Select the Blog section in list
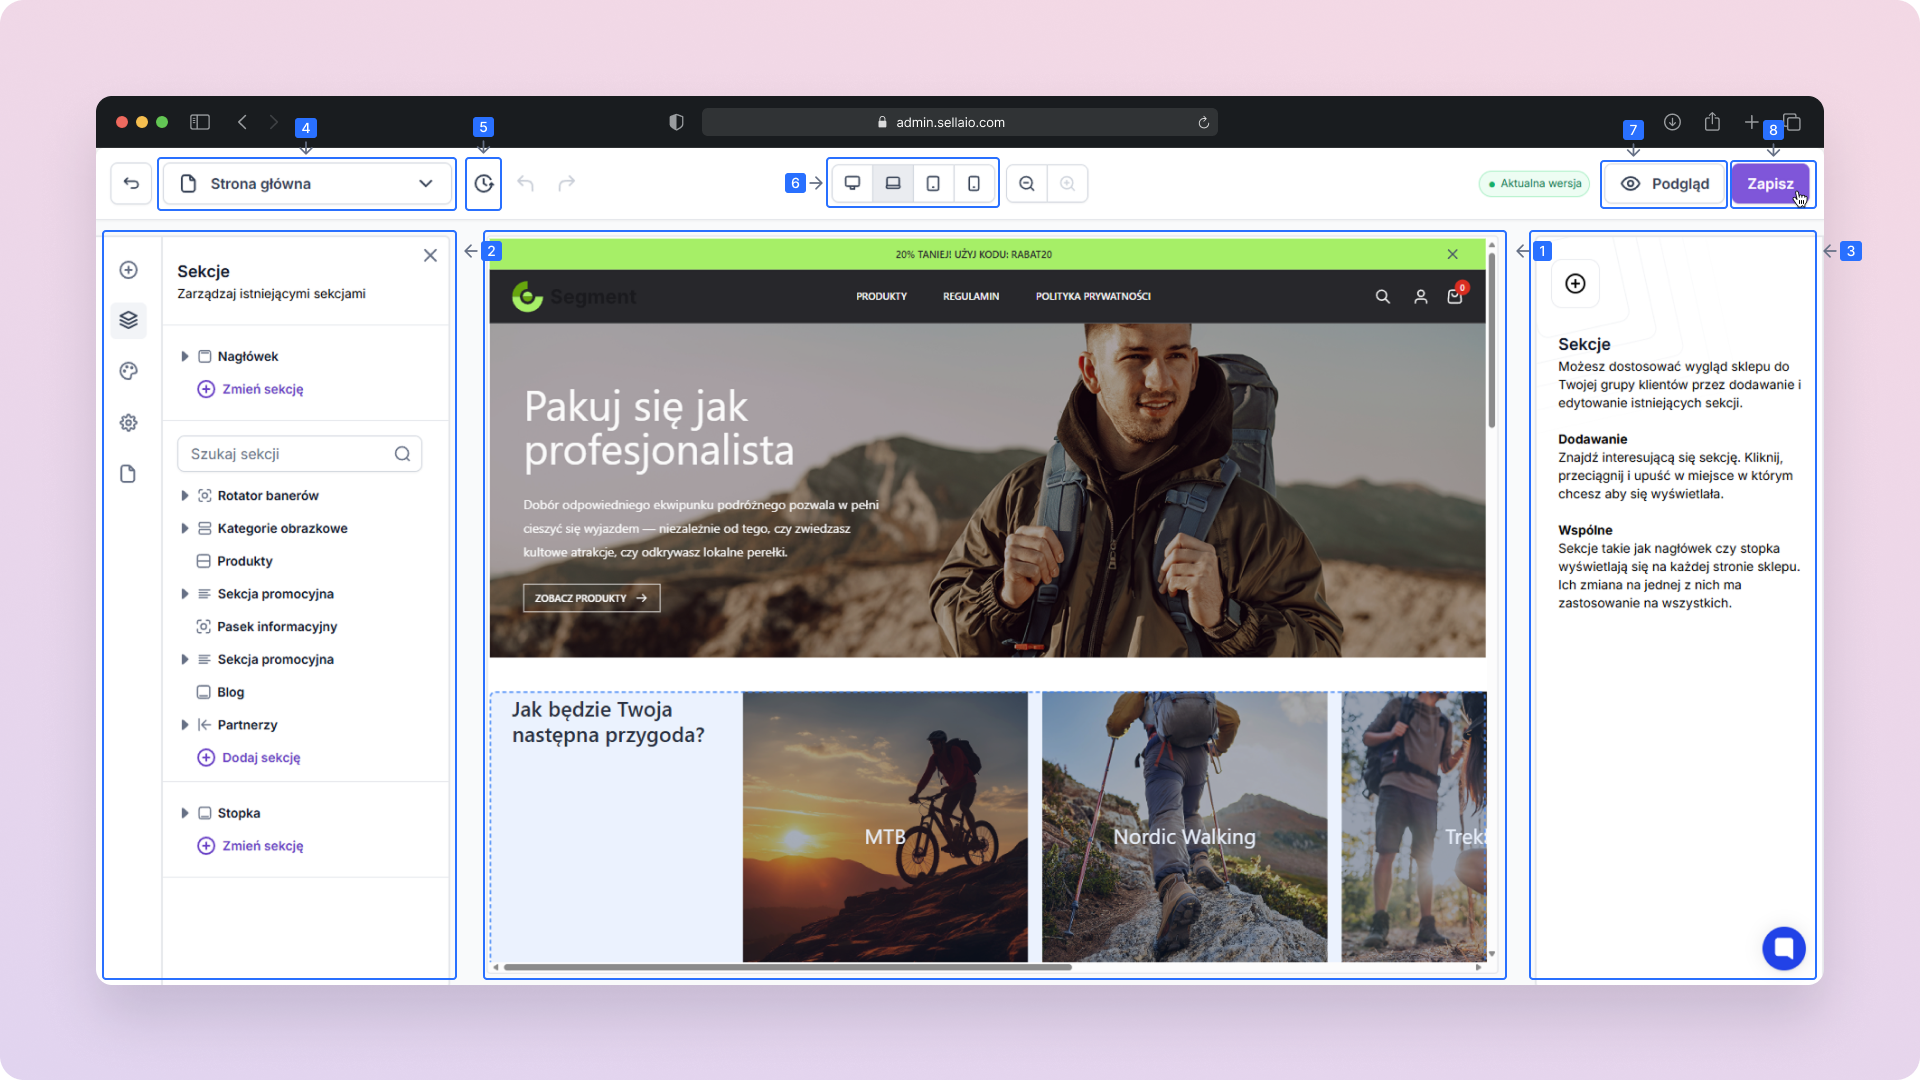 click(x=231, y=692)
